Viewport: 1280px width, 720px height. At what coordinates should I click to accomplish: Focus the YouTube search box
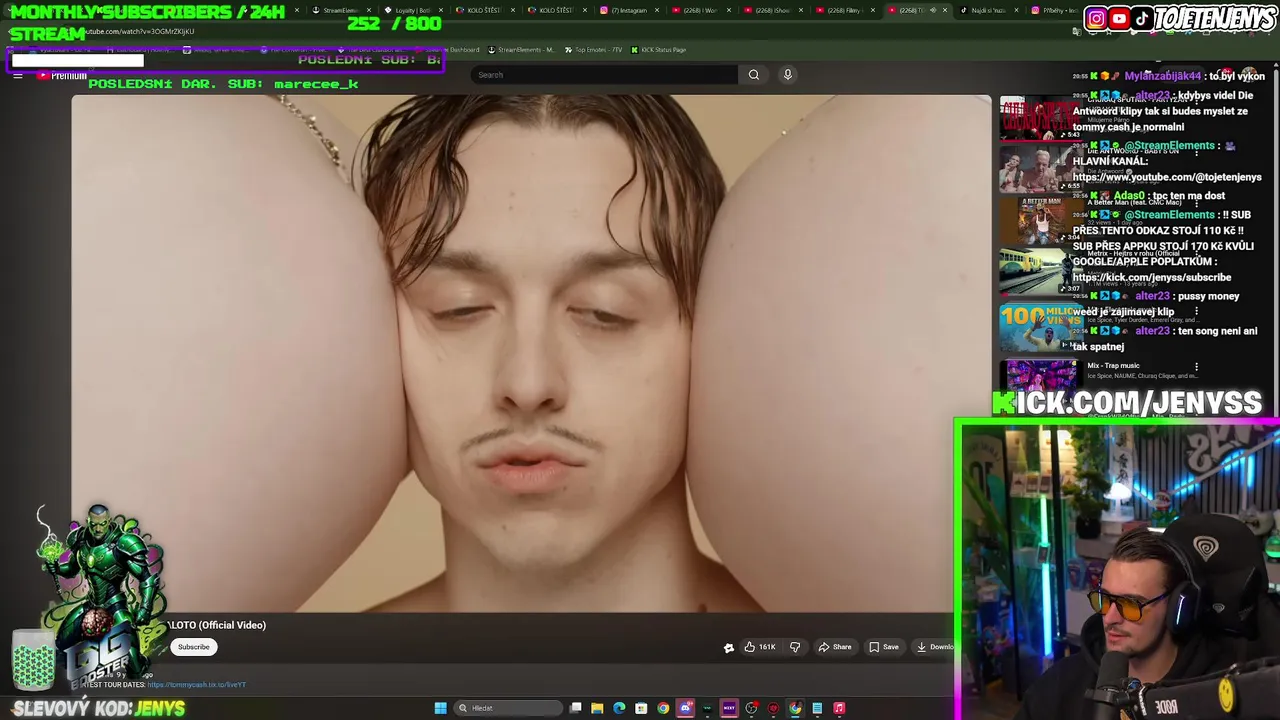point(604,75)
